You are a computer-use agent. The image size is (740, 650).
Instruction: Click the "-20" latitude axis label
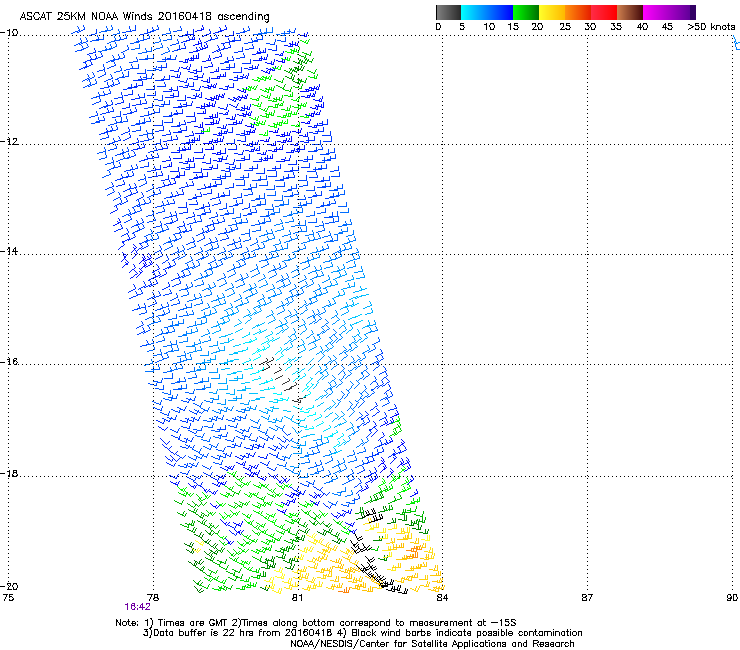(x=9, y=586)
